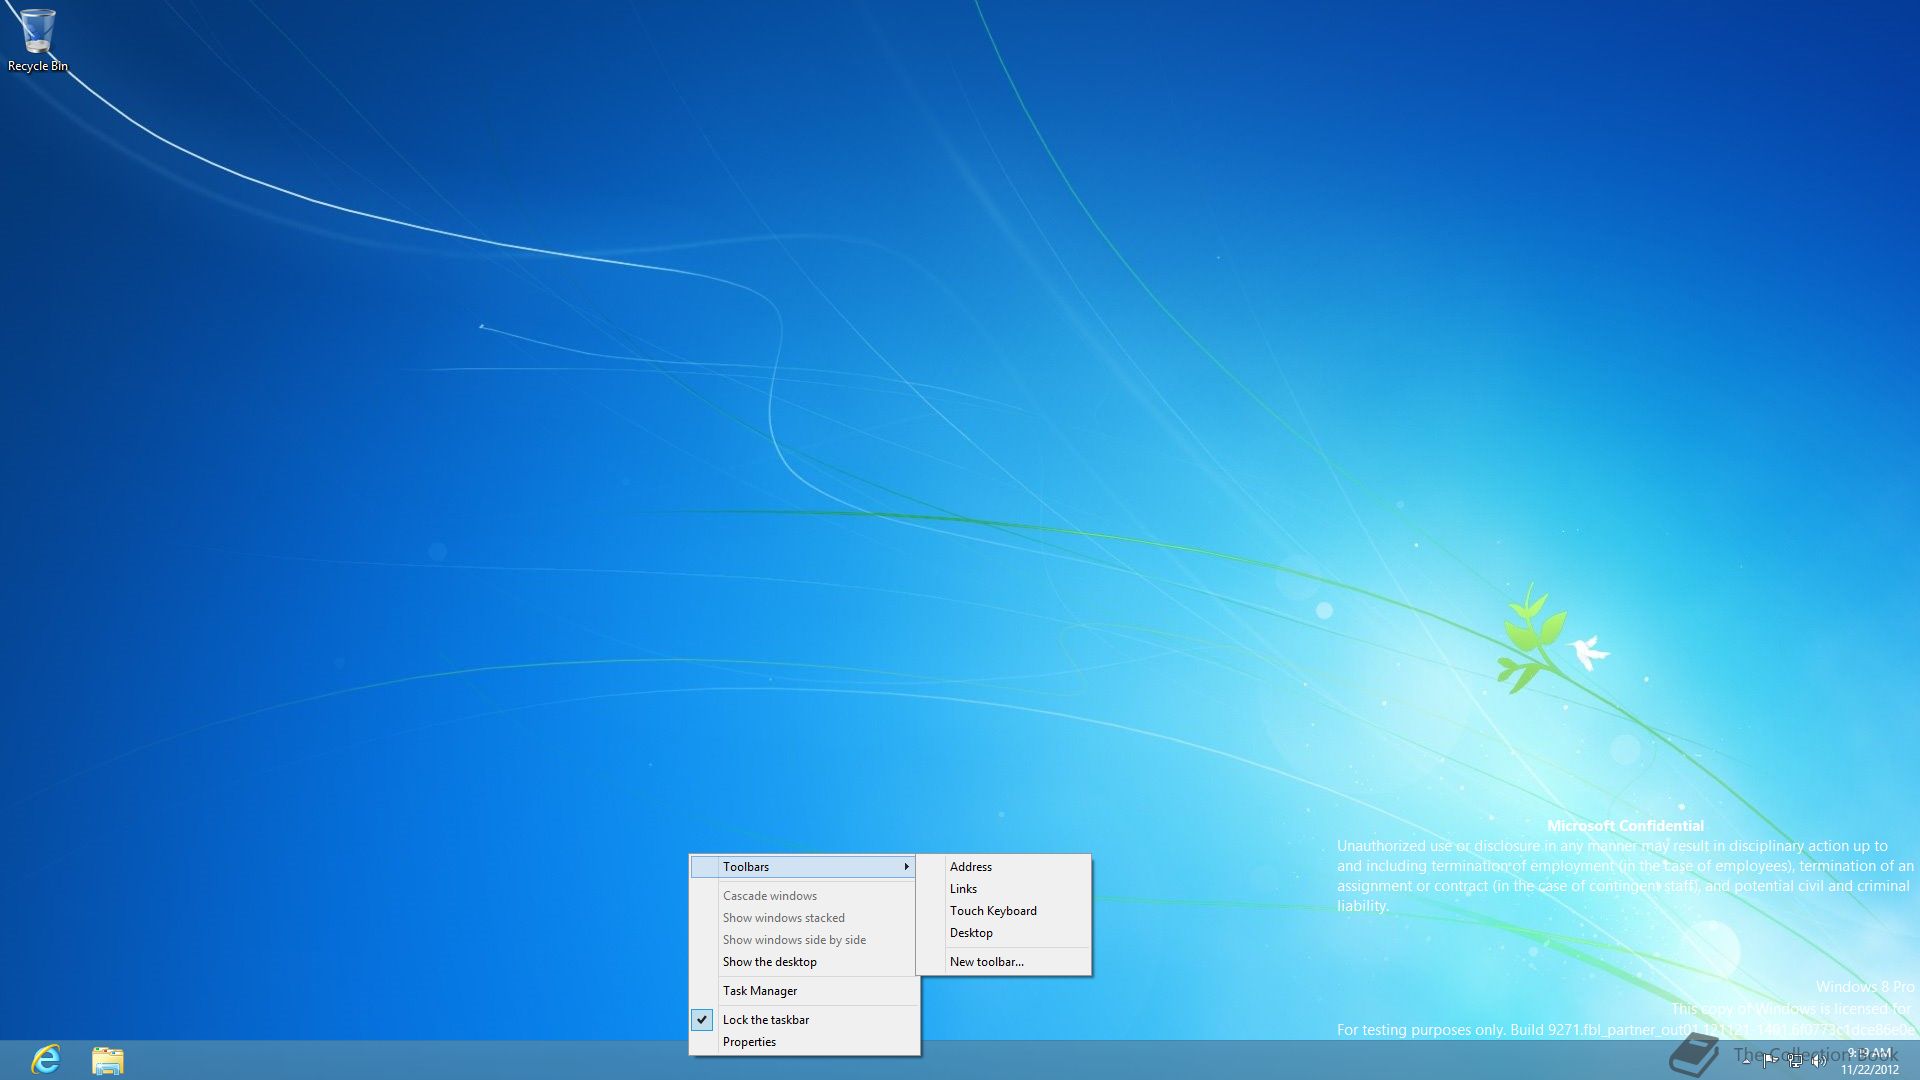Open the taskbar clock and date
The height and width of the screenshot is (1080, 1920).
[x=1870, y=1061]
